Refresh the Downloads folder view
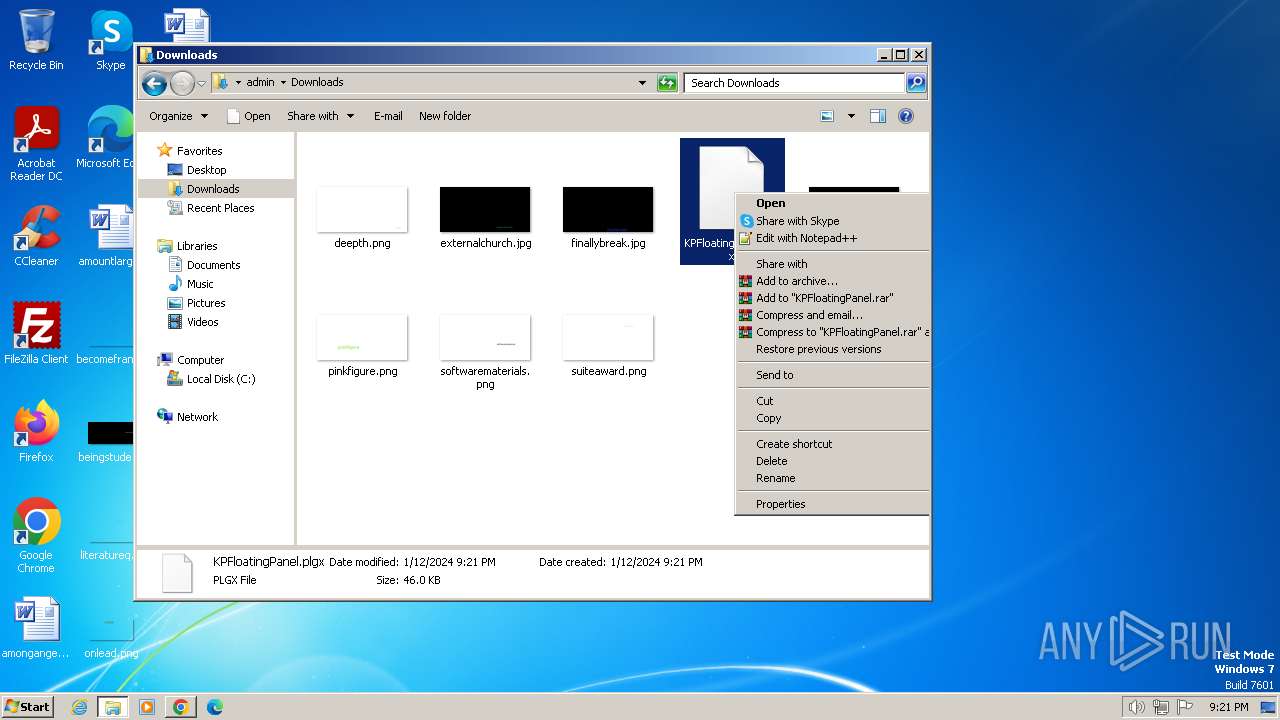The width and height of the screenshot is (1280, 720). pos(667,83)
